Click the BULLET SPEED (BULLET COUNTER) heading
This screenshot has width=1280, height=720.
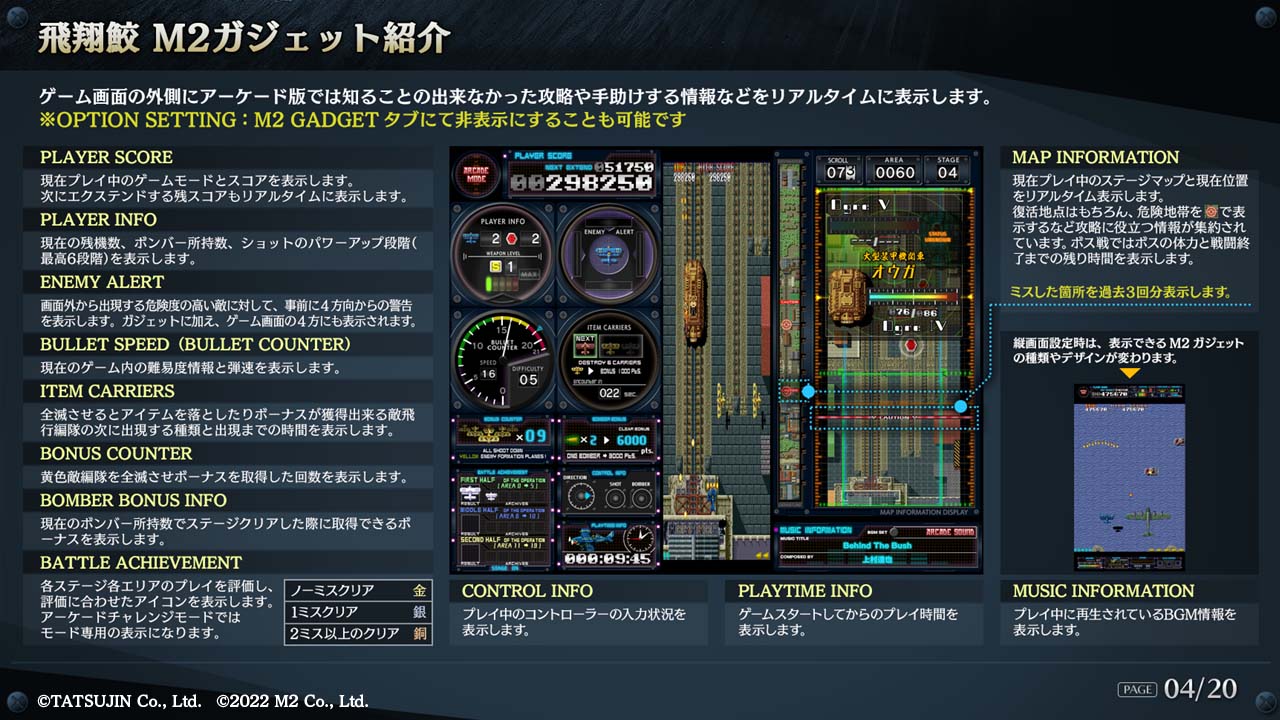pos(196,344)
